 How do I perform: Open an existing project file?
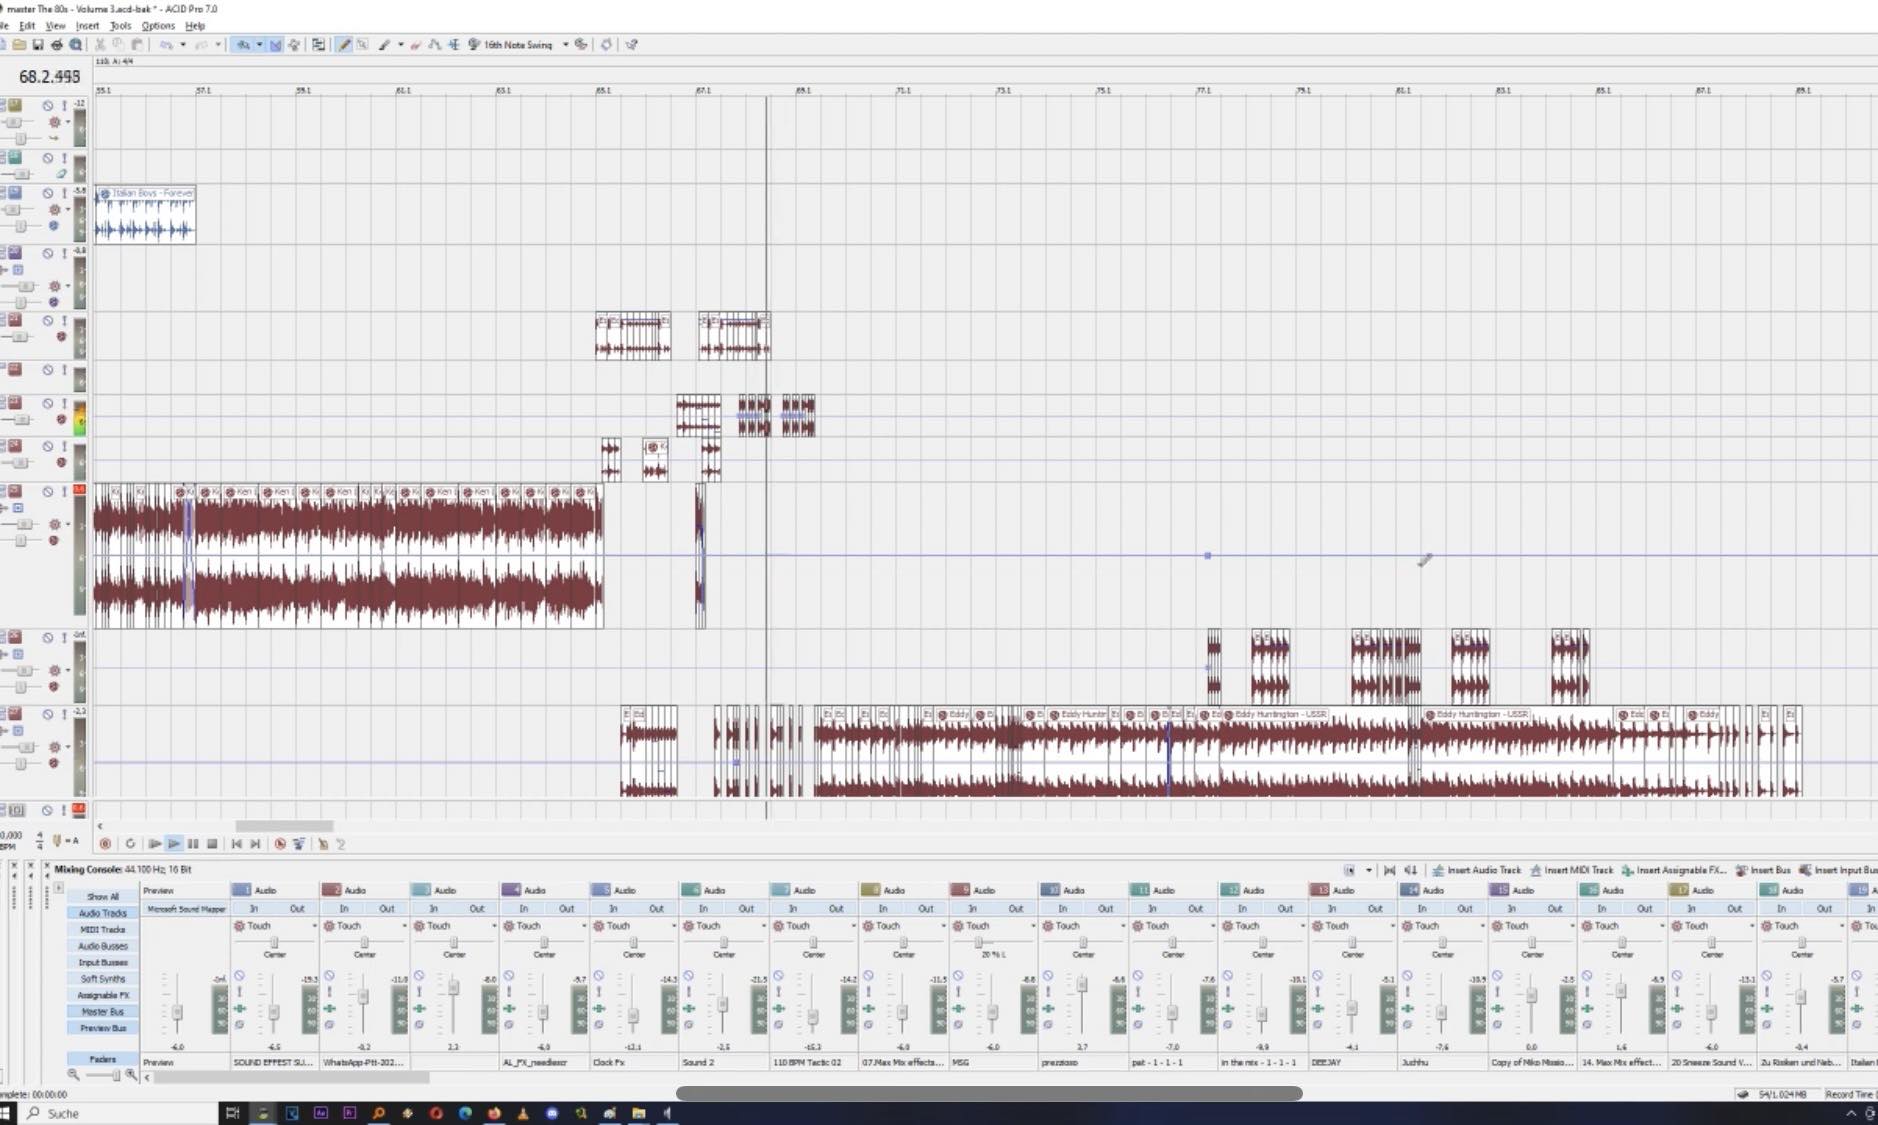pyautogui.click(x=19, y=45)
